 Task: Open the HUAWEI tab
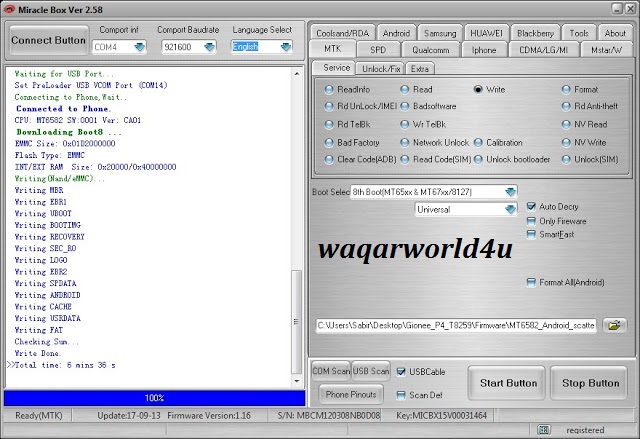pyautogui.click(x=487, y=33)
